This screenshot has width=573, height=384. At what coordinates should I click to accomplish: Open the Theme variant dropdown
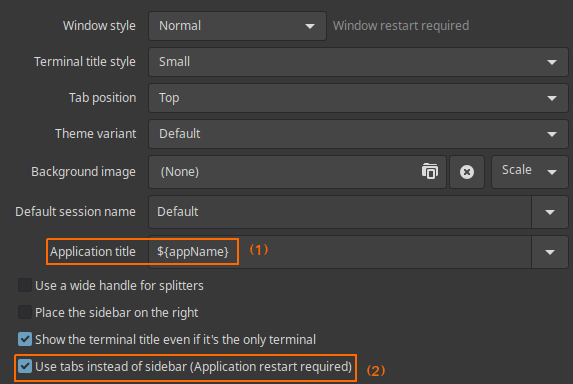[x=358, y=134]
